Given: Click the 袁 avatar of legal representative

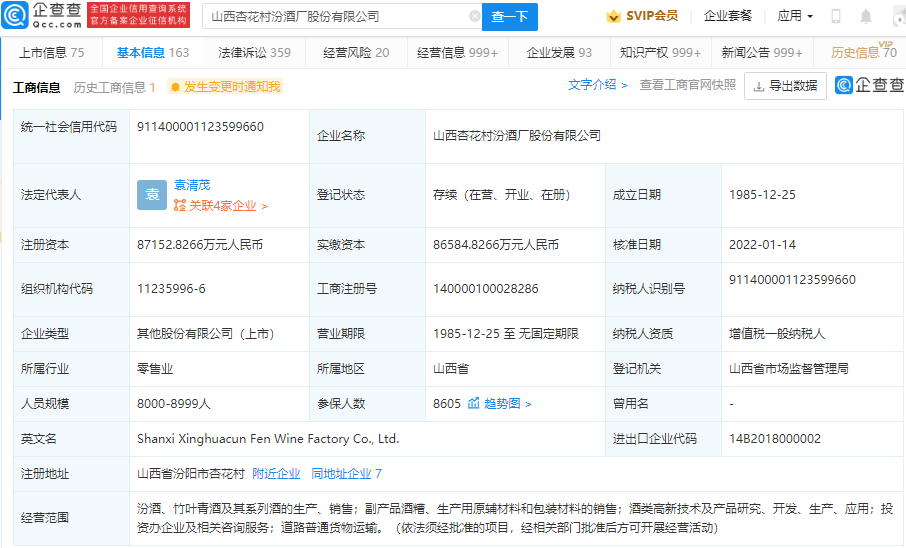Looking at the screenshot, I should (152, 195).
